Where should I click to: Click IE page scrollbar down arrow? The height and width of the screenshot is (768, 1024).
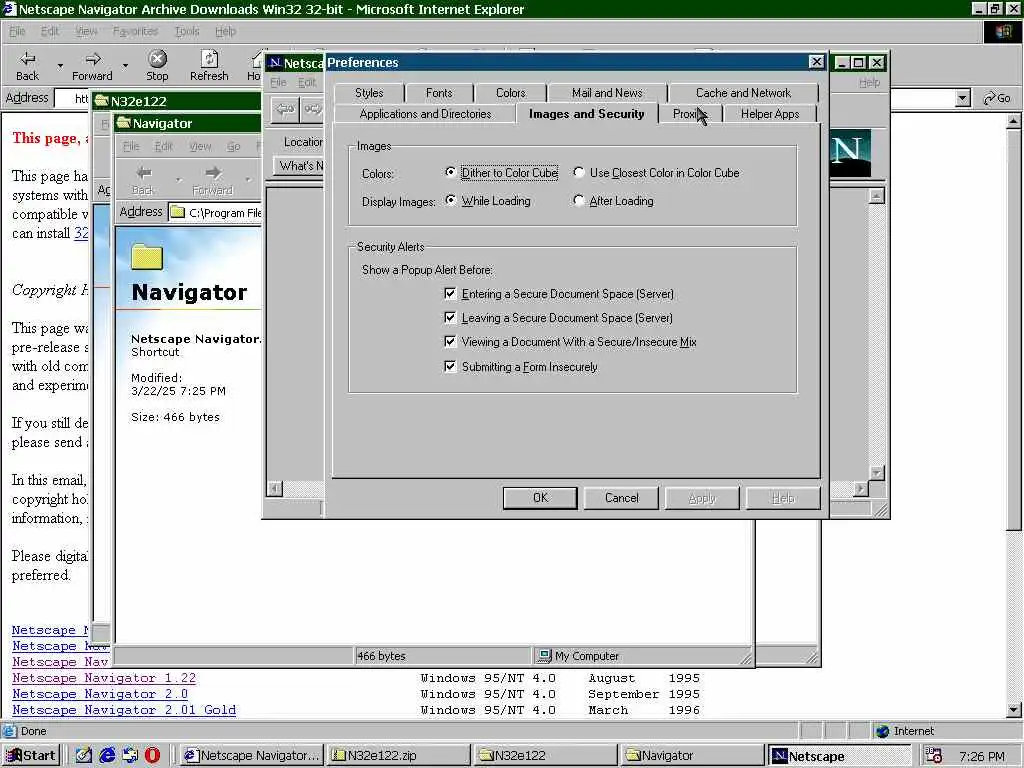click(1014, 710)
